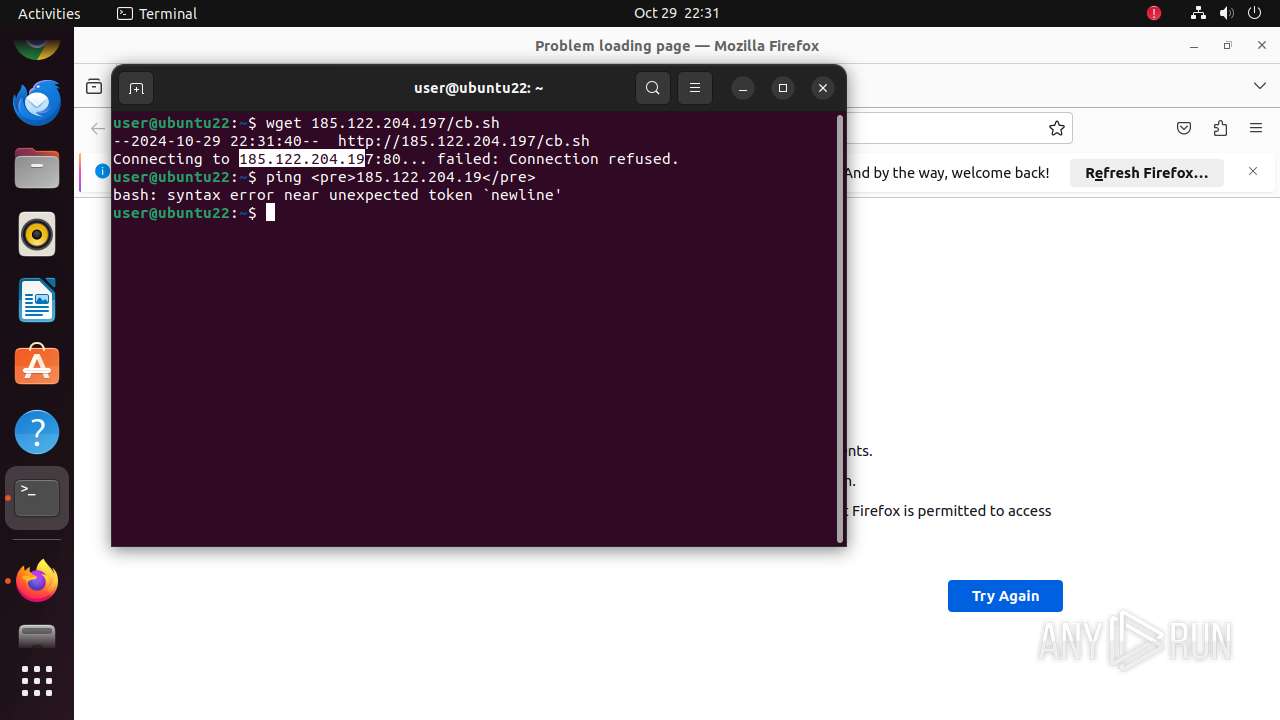Close the Terminal window
Image resolution: width=1280 pixels, height=720 pixels.
pos(823,88)
